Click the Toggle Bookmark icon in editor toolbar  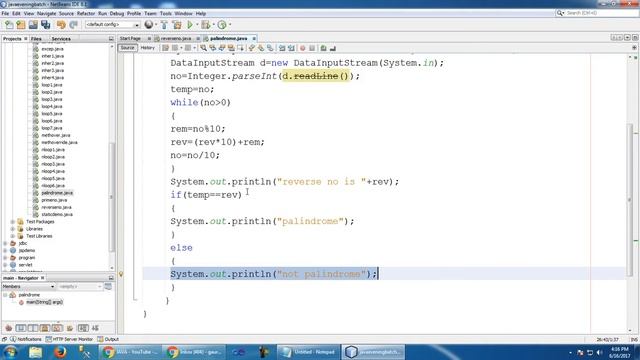[270, 48]
